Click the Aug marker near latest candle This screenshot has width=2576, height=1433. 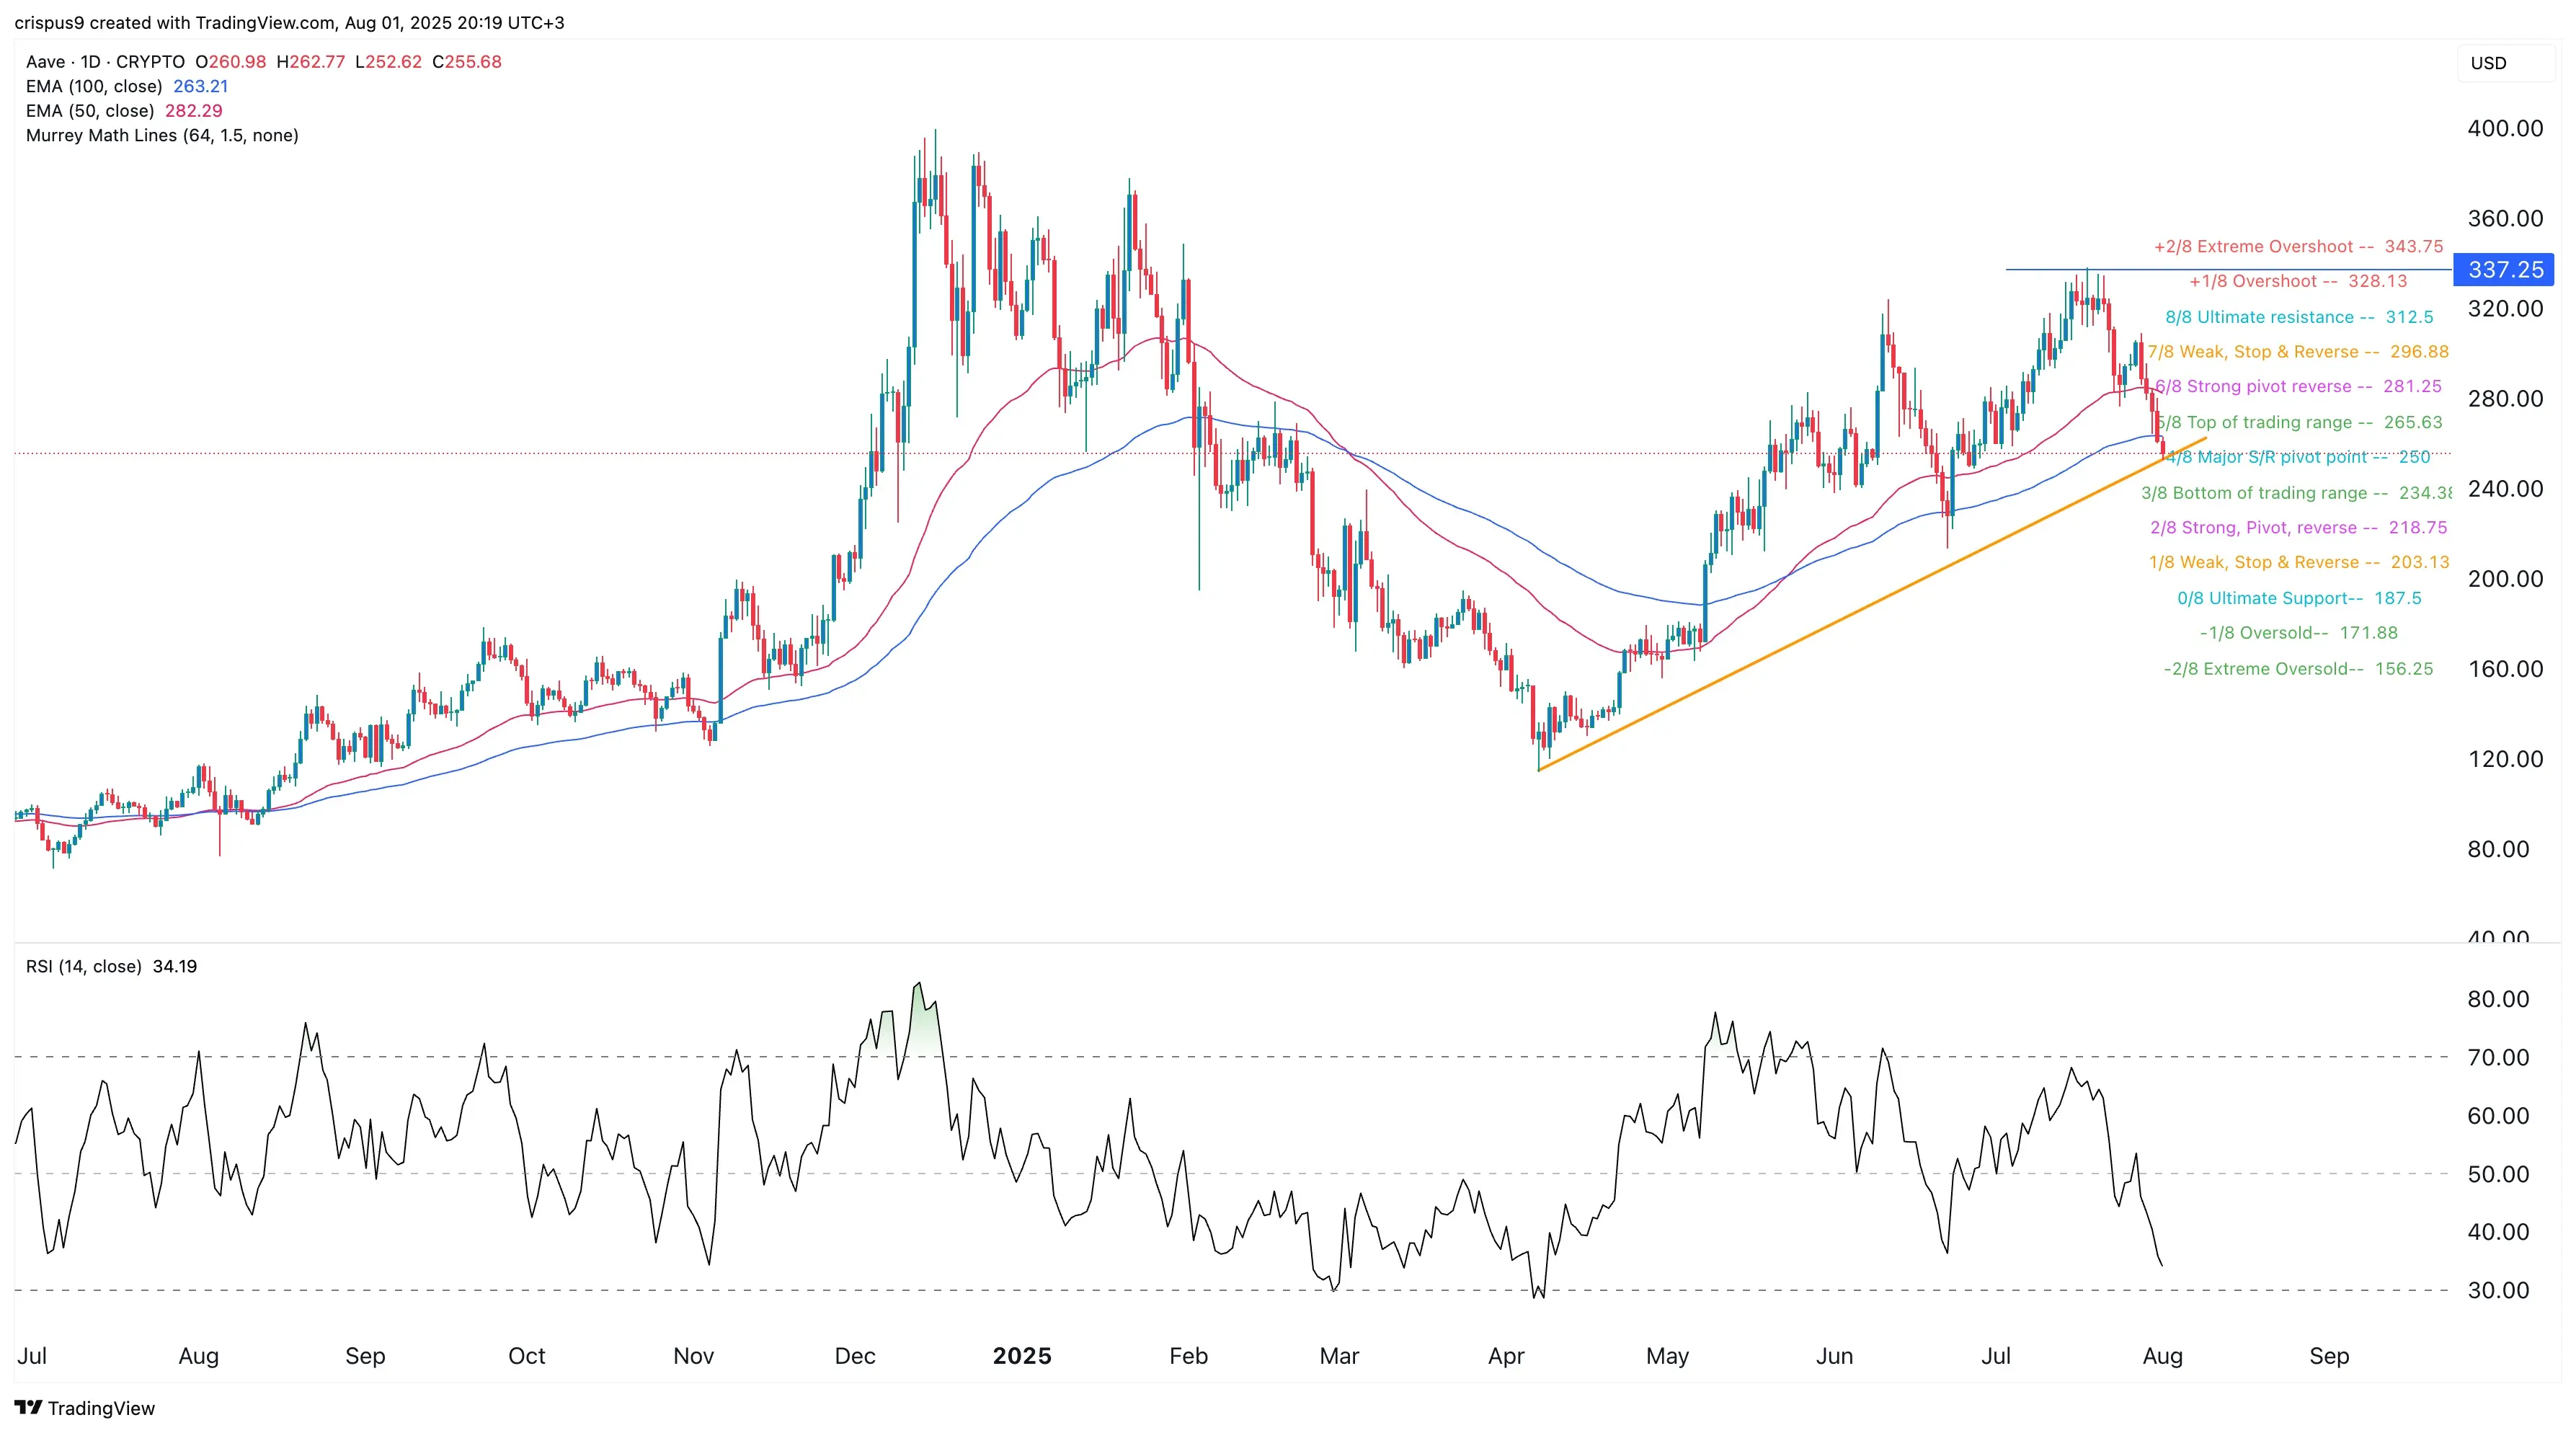pos(2162,1356)
